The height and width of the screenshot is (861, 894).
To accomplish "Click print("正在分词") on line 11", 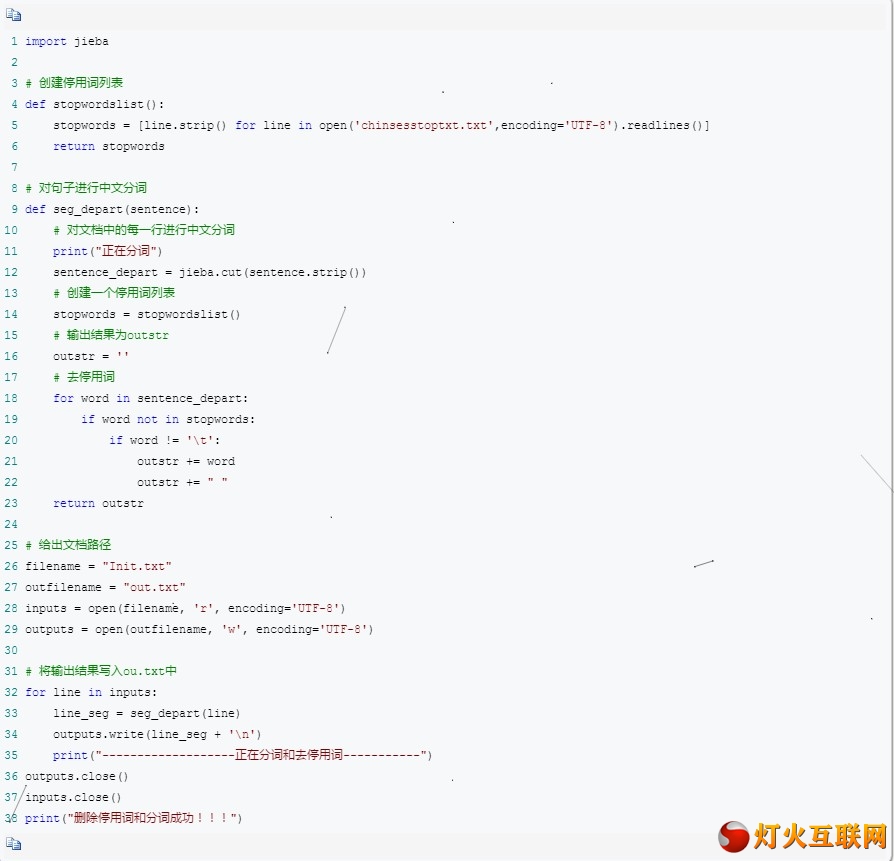I will pyautogui.click(x=108, y=251).
